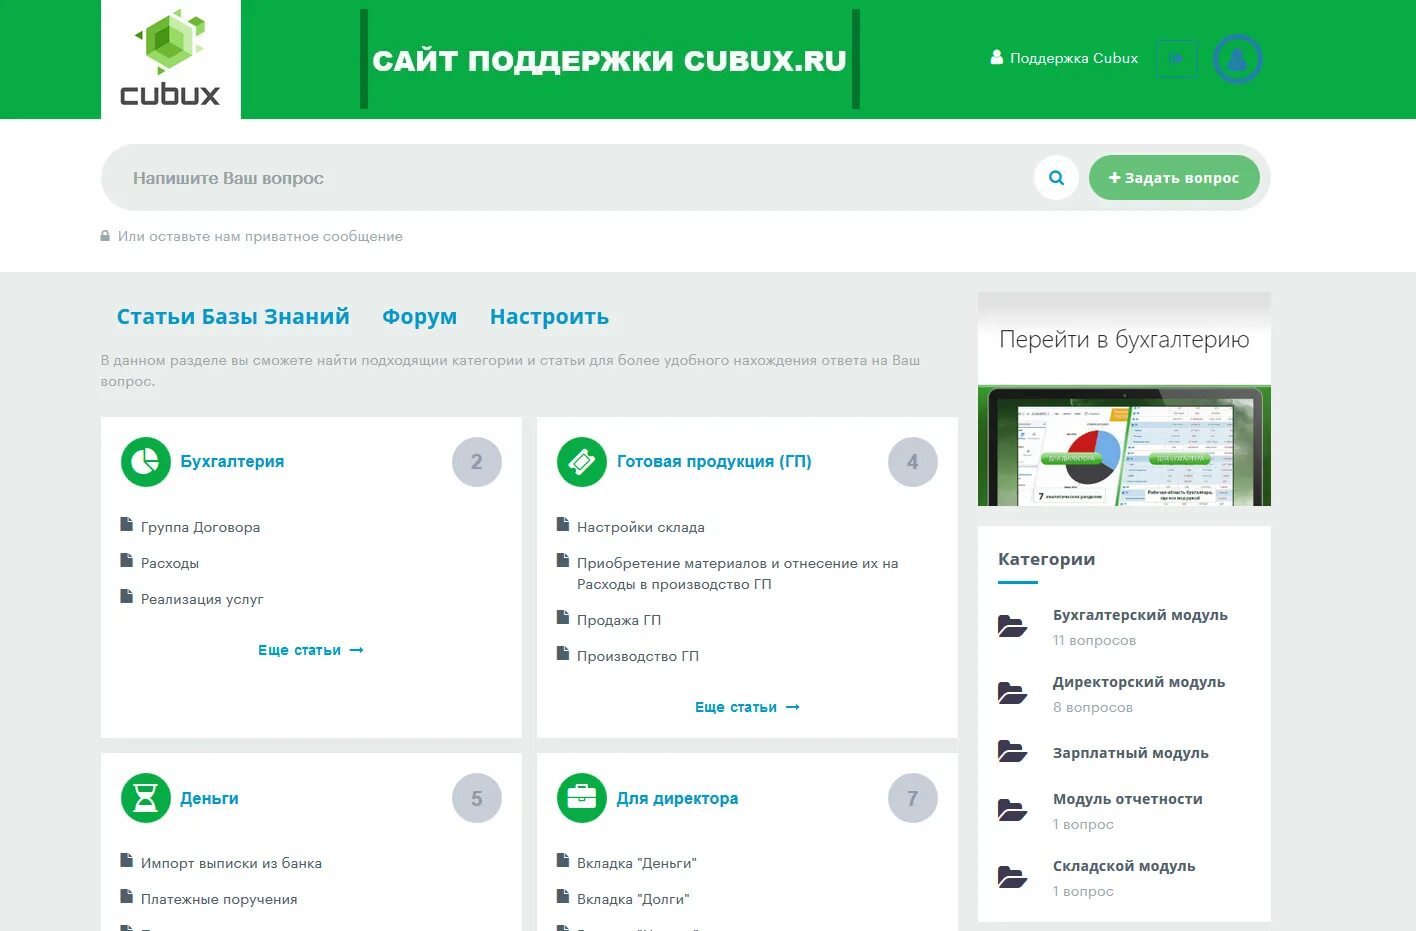This screenshot has width=1416, height=931.
Task: Click the count badge 2 for Бухгалтерия
Action: [477, 462]
